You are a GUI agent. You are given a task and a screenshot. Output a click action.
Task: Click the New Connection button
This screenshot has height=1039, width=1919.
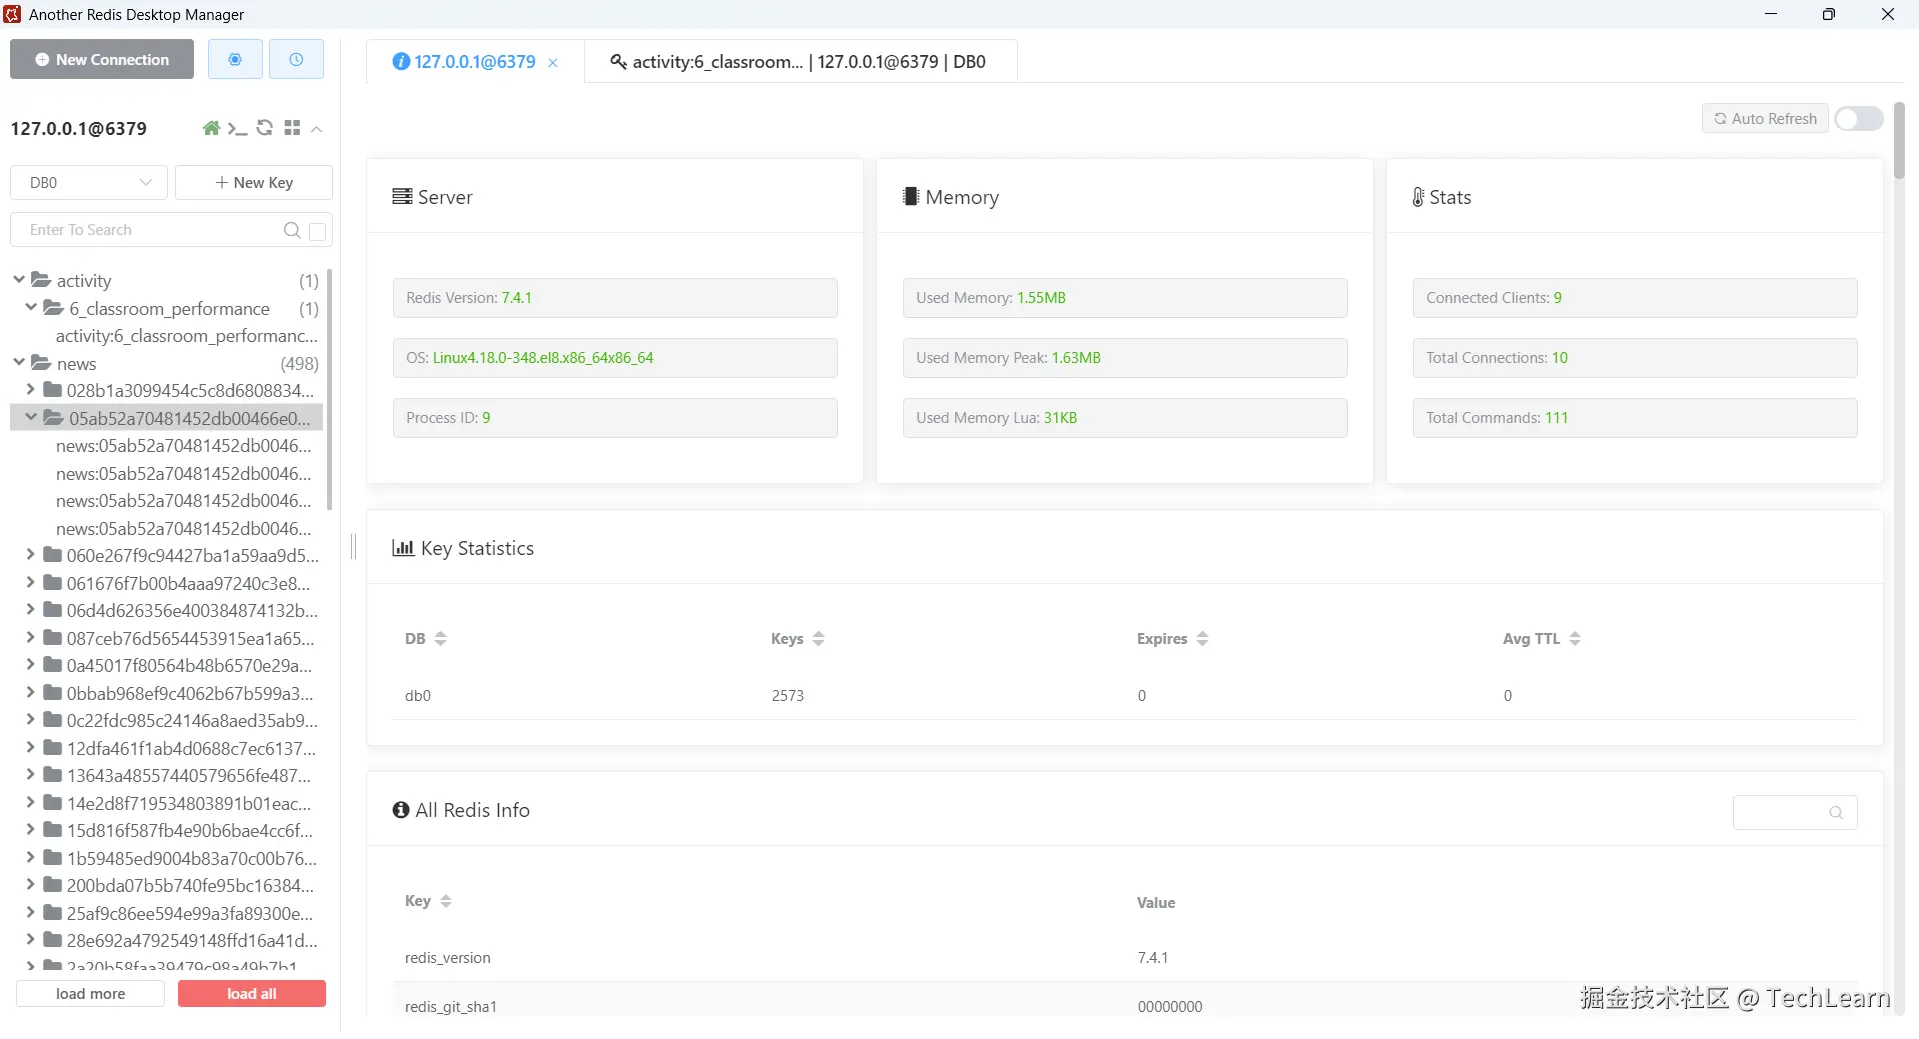coord(102,60)
